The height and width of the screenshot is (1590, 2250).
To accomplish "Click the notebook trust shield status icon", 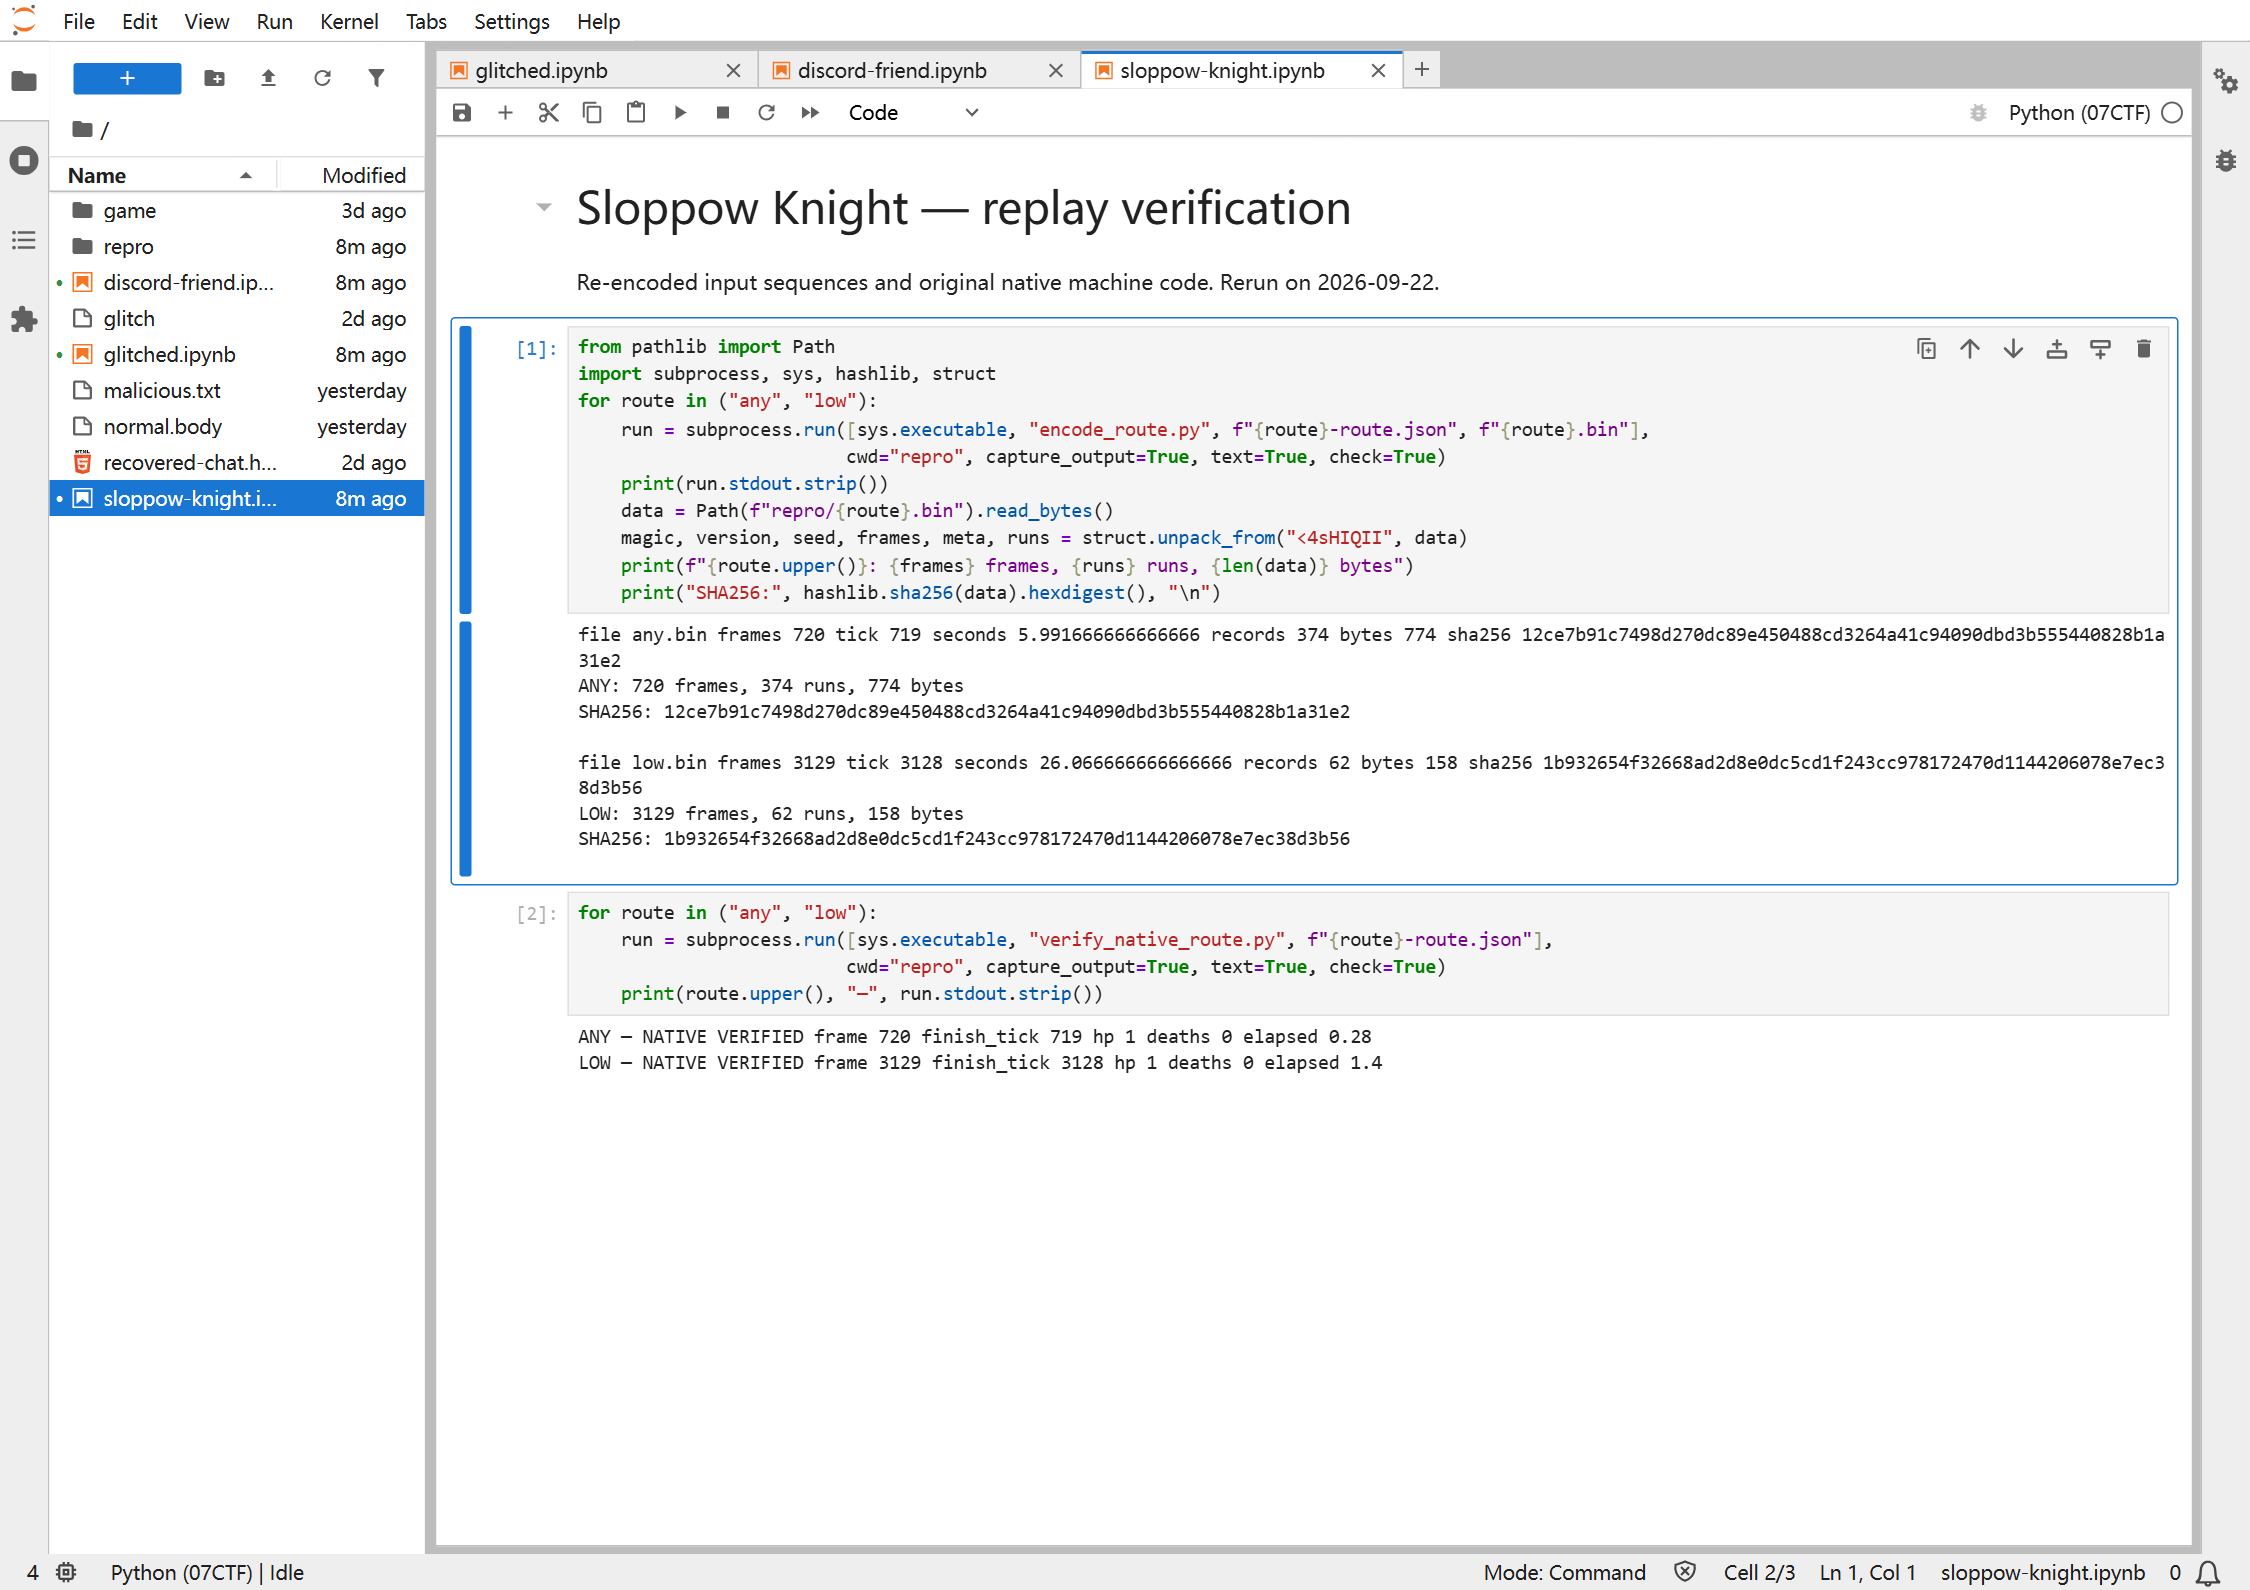I will [1685, 1572].
